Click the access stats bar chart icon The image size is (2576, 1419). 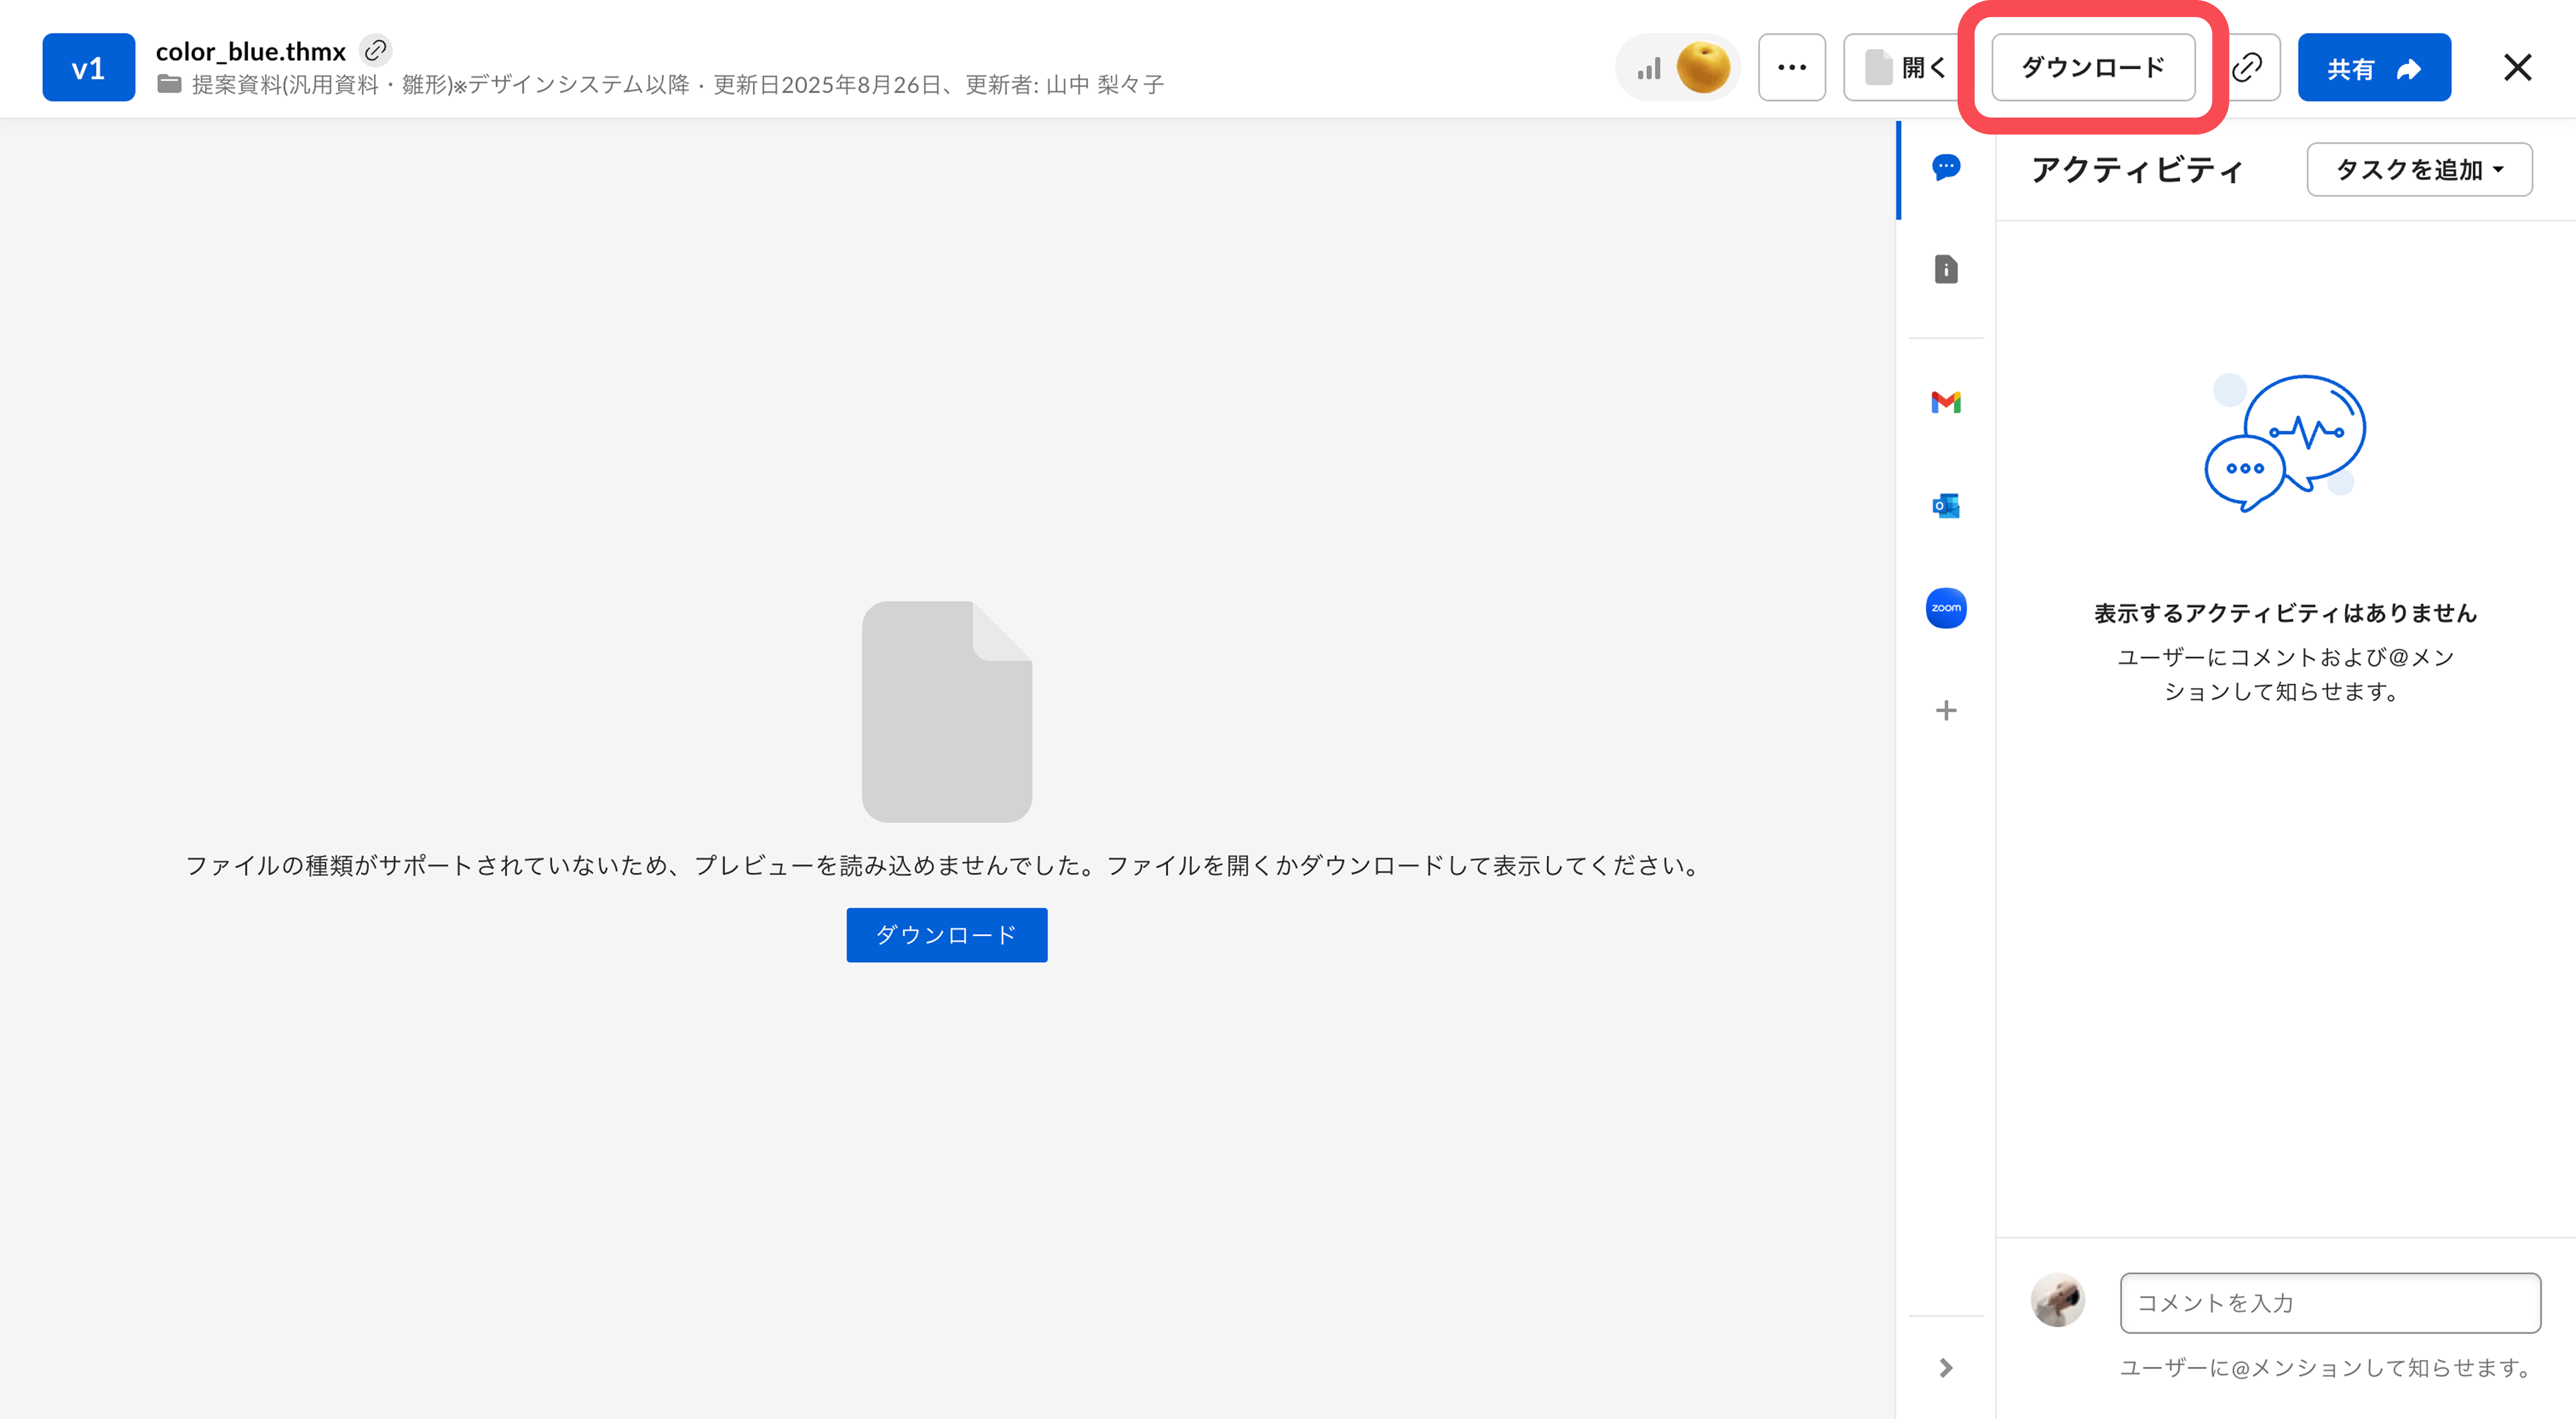(x=1648, y=68)
